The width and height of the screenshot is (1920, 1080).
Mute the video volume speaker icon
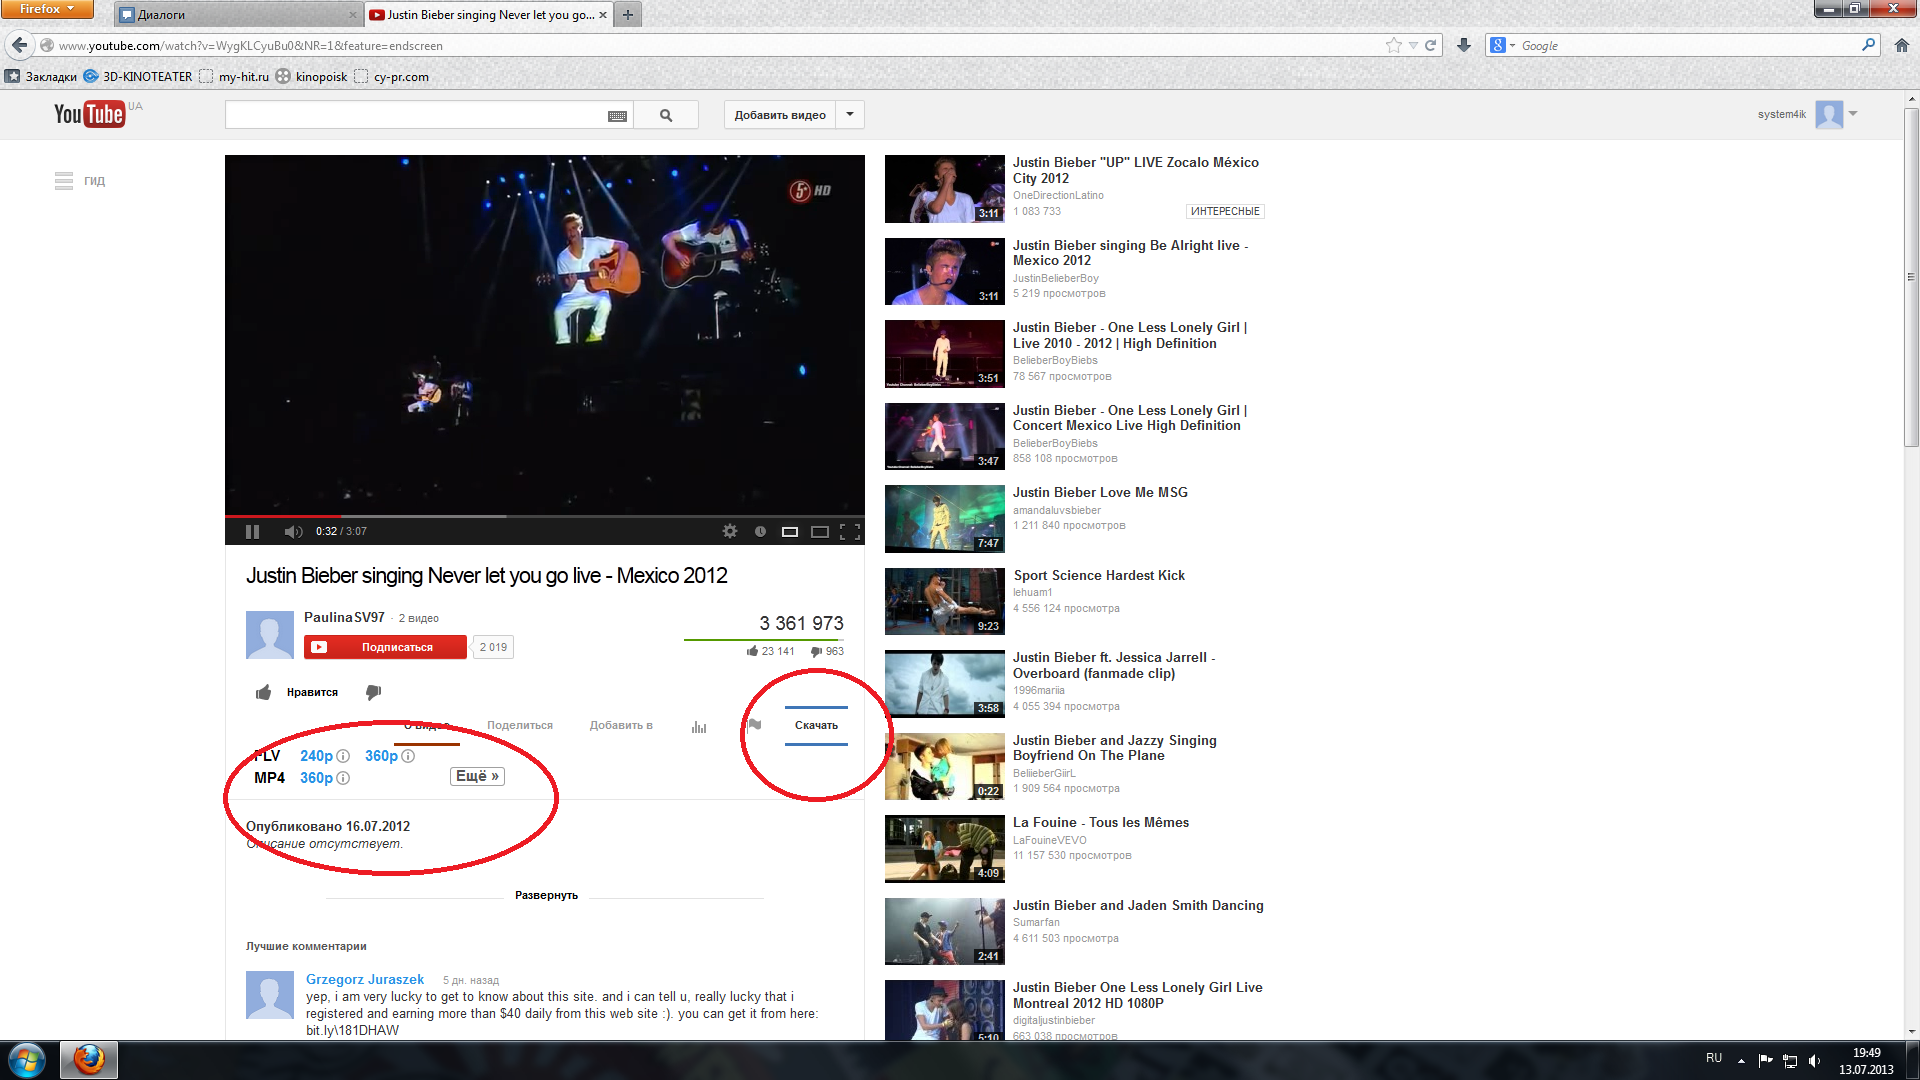[x=293, y=532]
